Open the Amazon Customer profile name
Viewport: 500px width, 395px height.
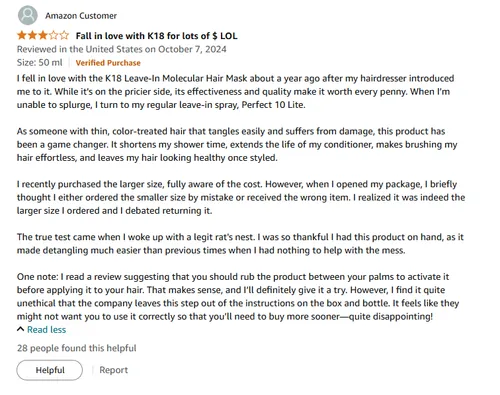[x=81, y=16]
